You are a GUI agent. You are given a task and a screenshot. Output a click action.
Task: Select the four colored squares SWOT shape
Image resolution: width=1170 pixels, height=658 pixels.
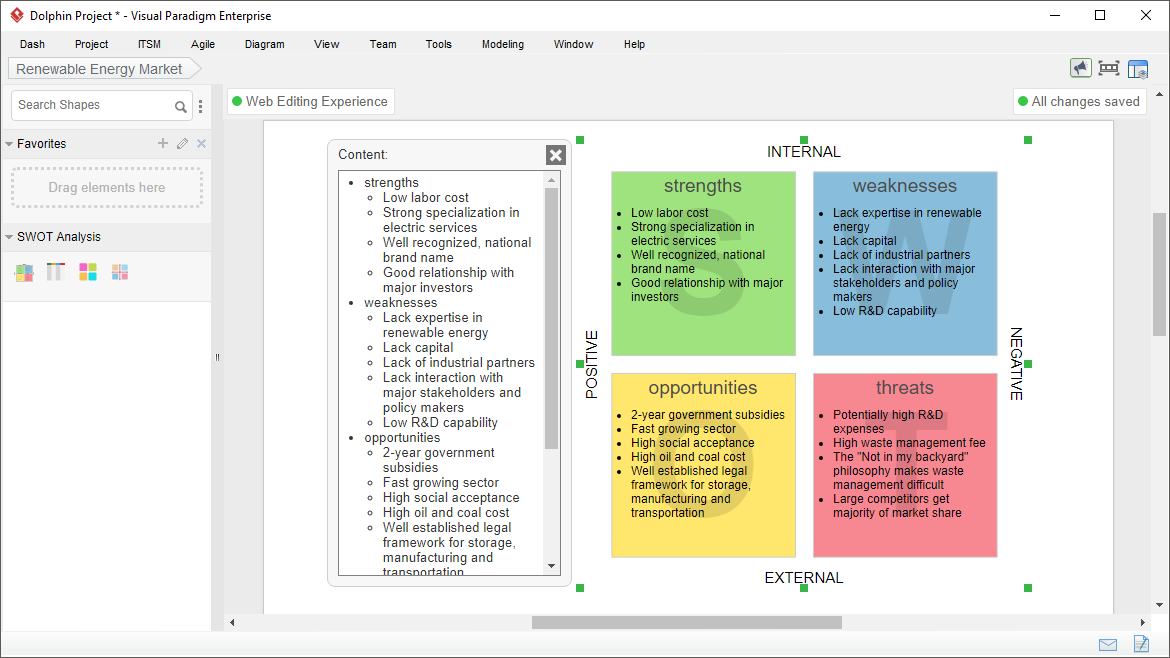87,272
